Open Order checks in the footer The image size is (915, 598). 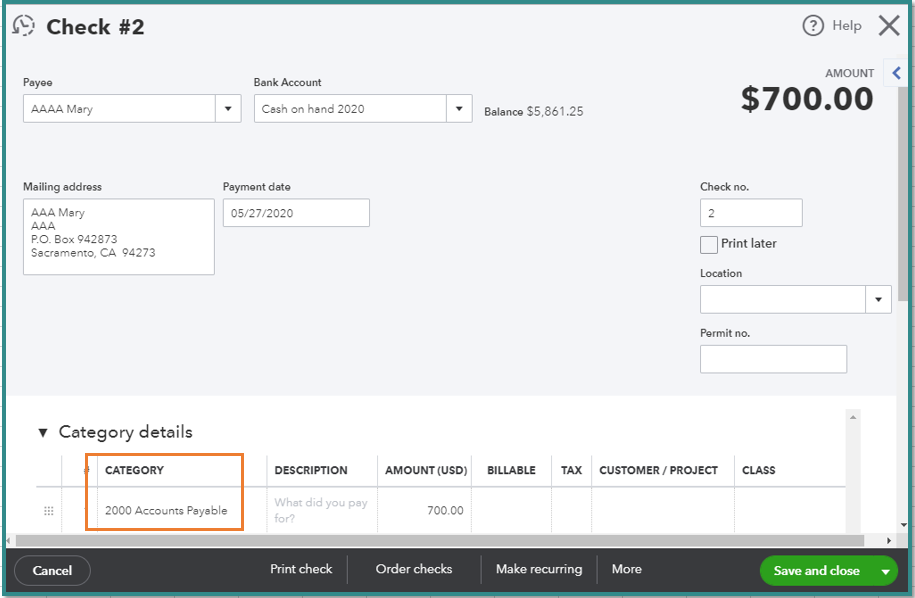pos(414,569)
